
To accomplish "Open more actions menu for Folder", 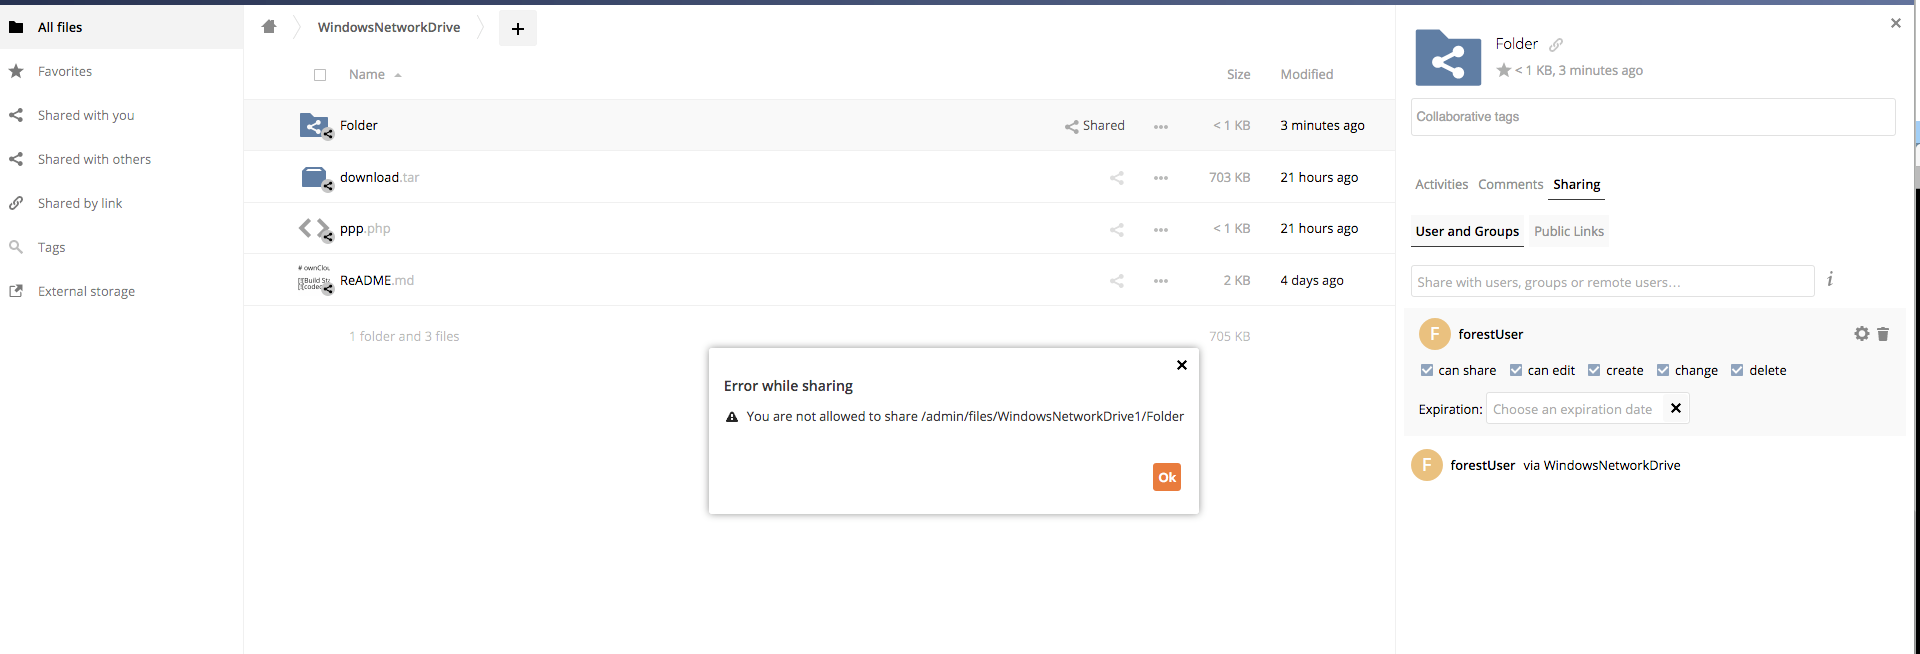I will (1161, 127).
